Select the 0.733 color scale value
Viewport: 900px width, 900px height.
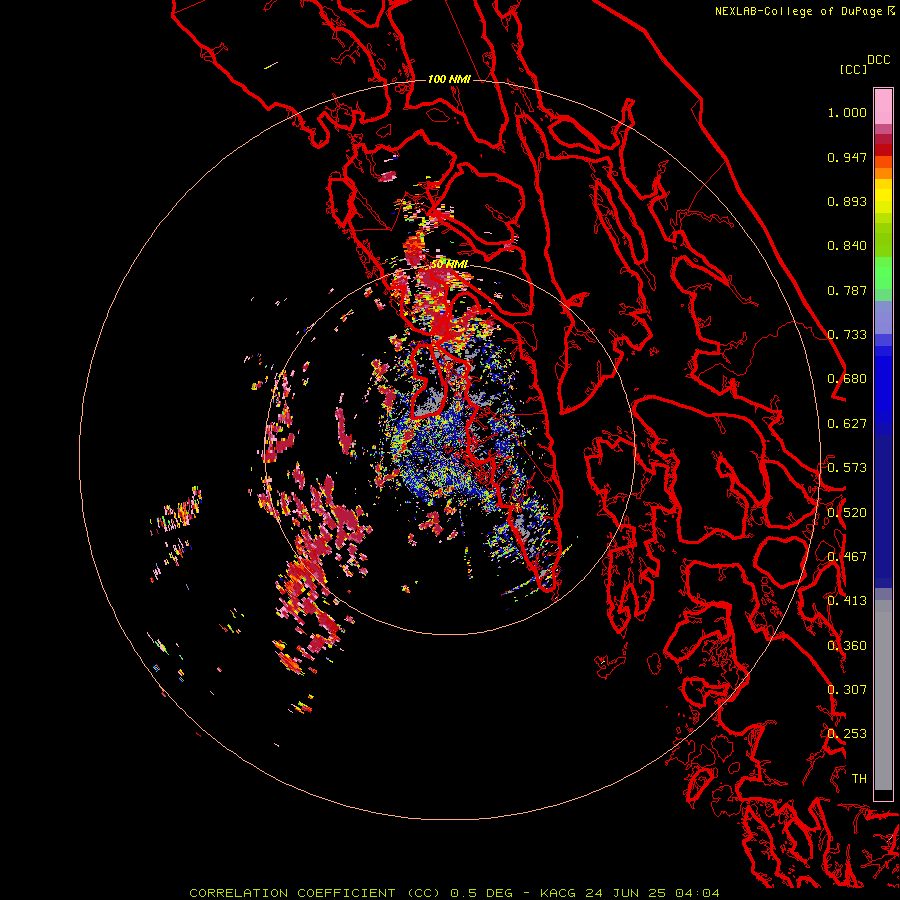(x=847, y=335)
